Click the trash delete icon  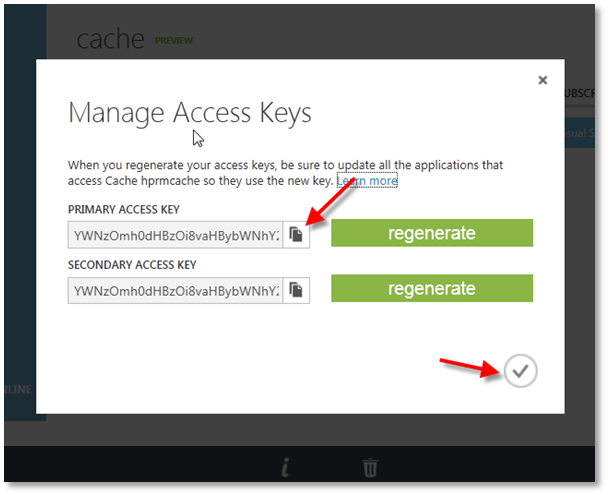(x=370, y=467)
